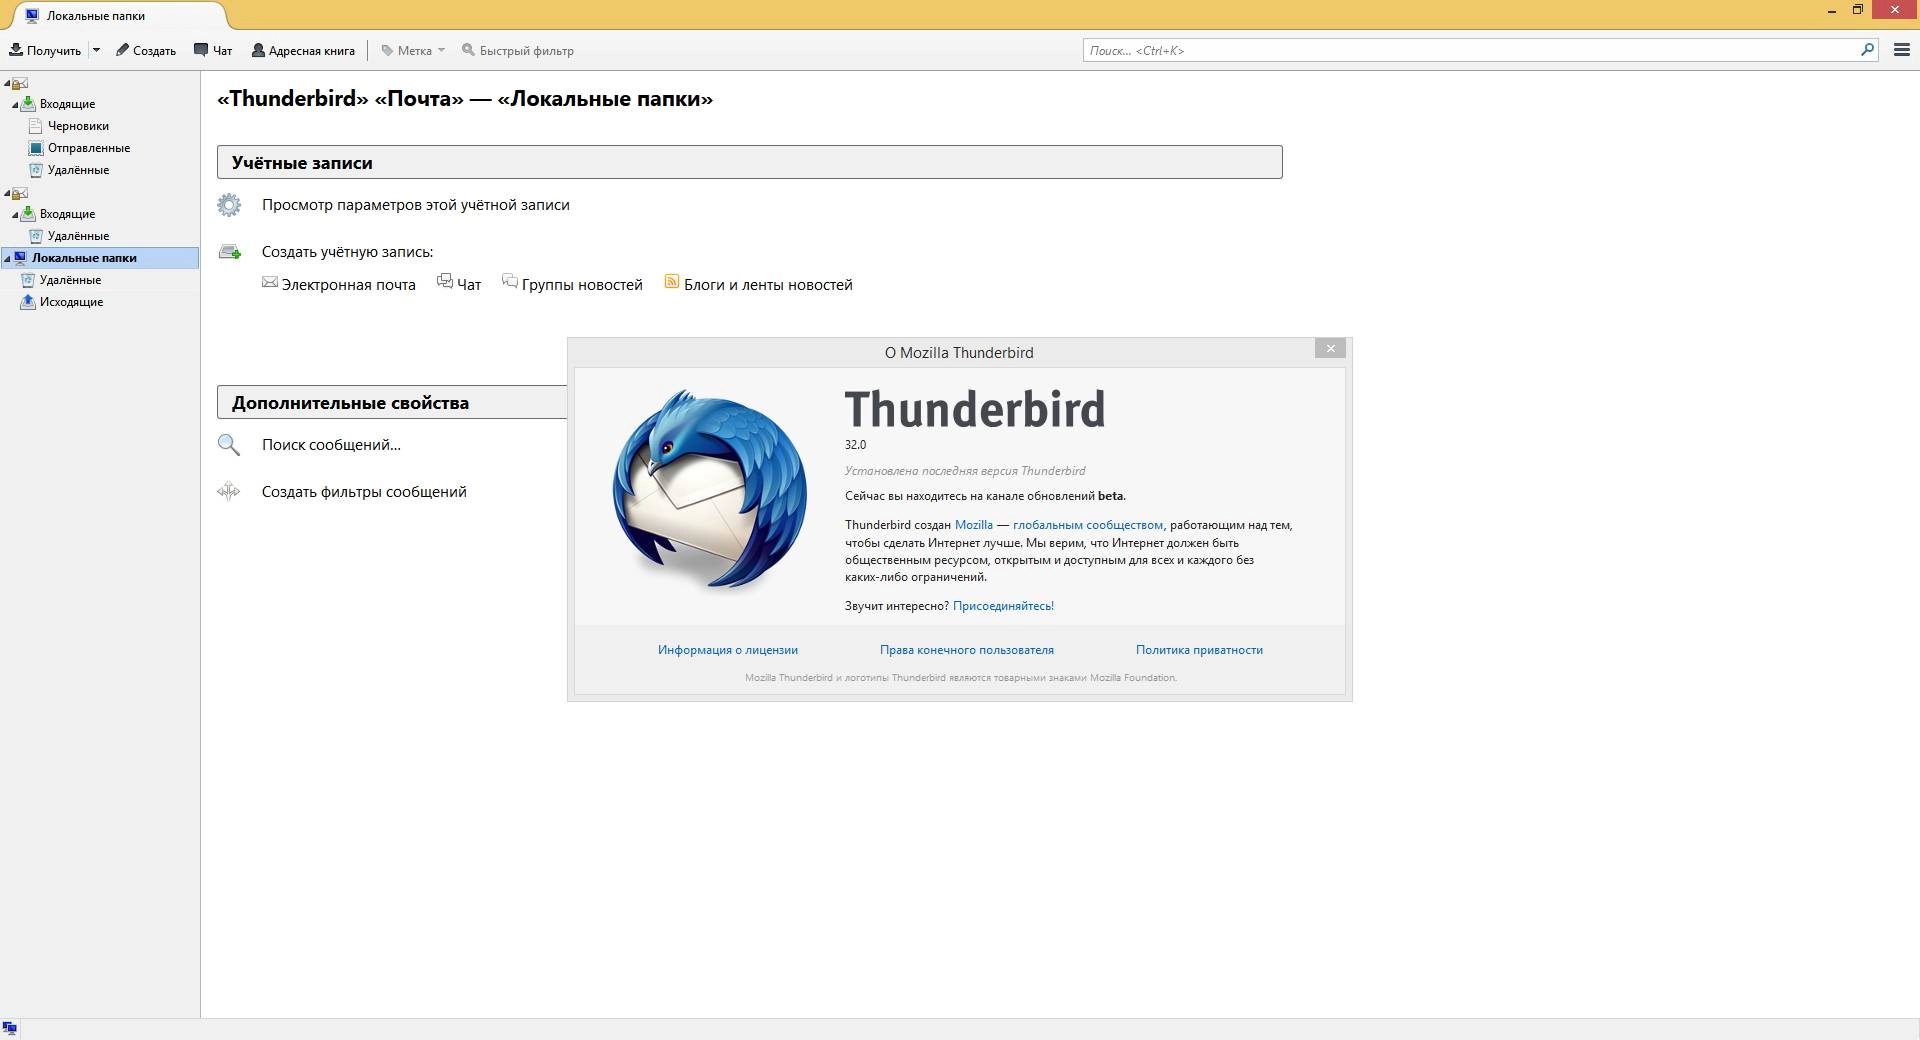Open Удалённые trash under Локальные папки
This screenshot has height=1040, width=1920.
click(70, 280)
